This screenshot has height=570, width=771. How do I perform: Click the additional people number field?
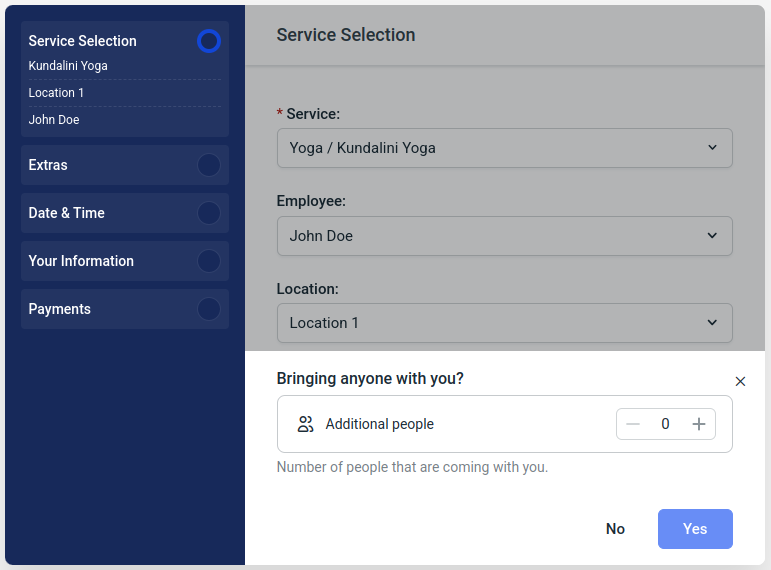pyautogui.click(x=665, y=424)
